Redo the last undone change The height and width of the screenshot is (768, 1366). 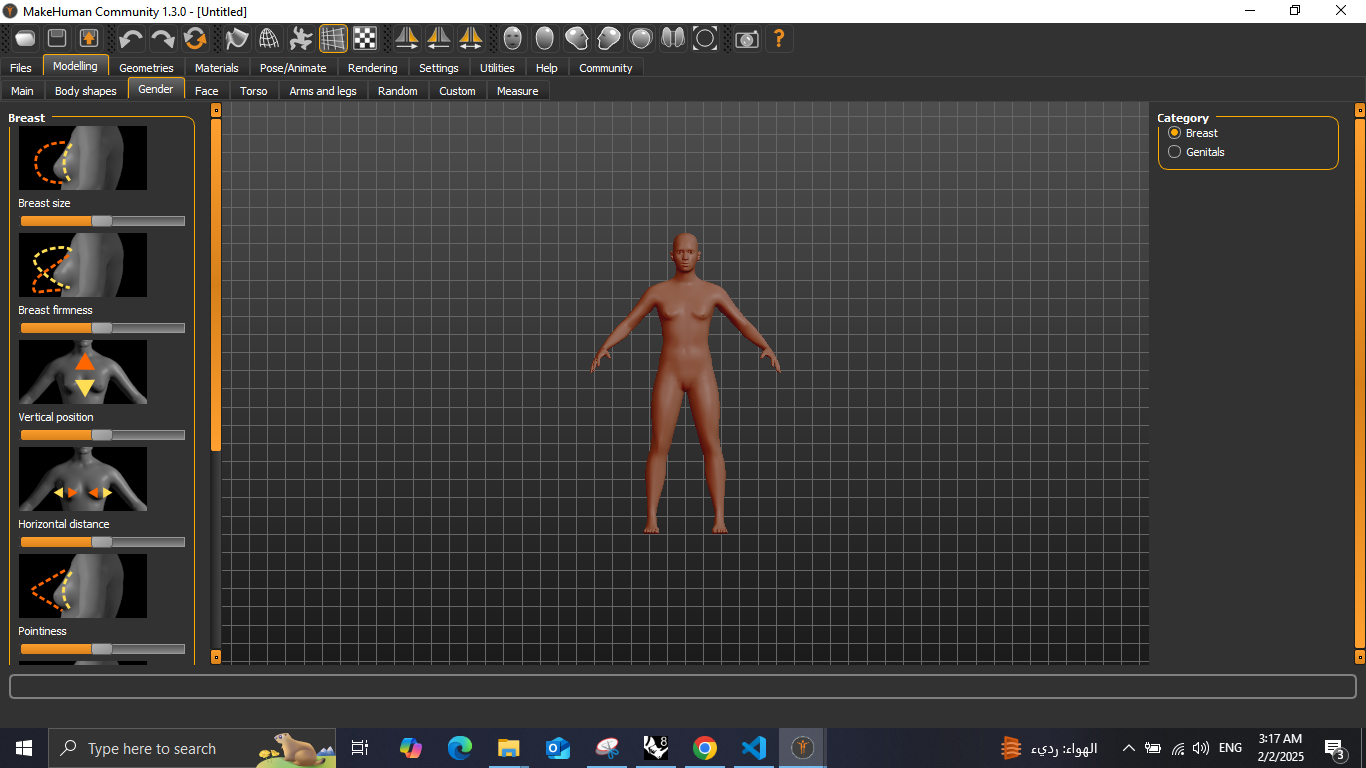[162, 39]
